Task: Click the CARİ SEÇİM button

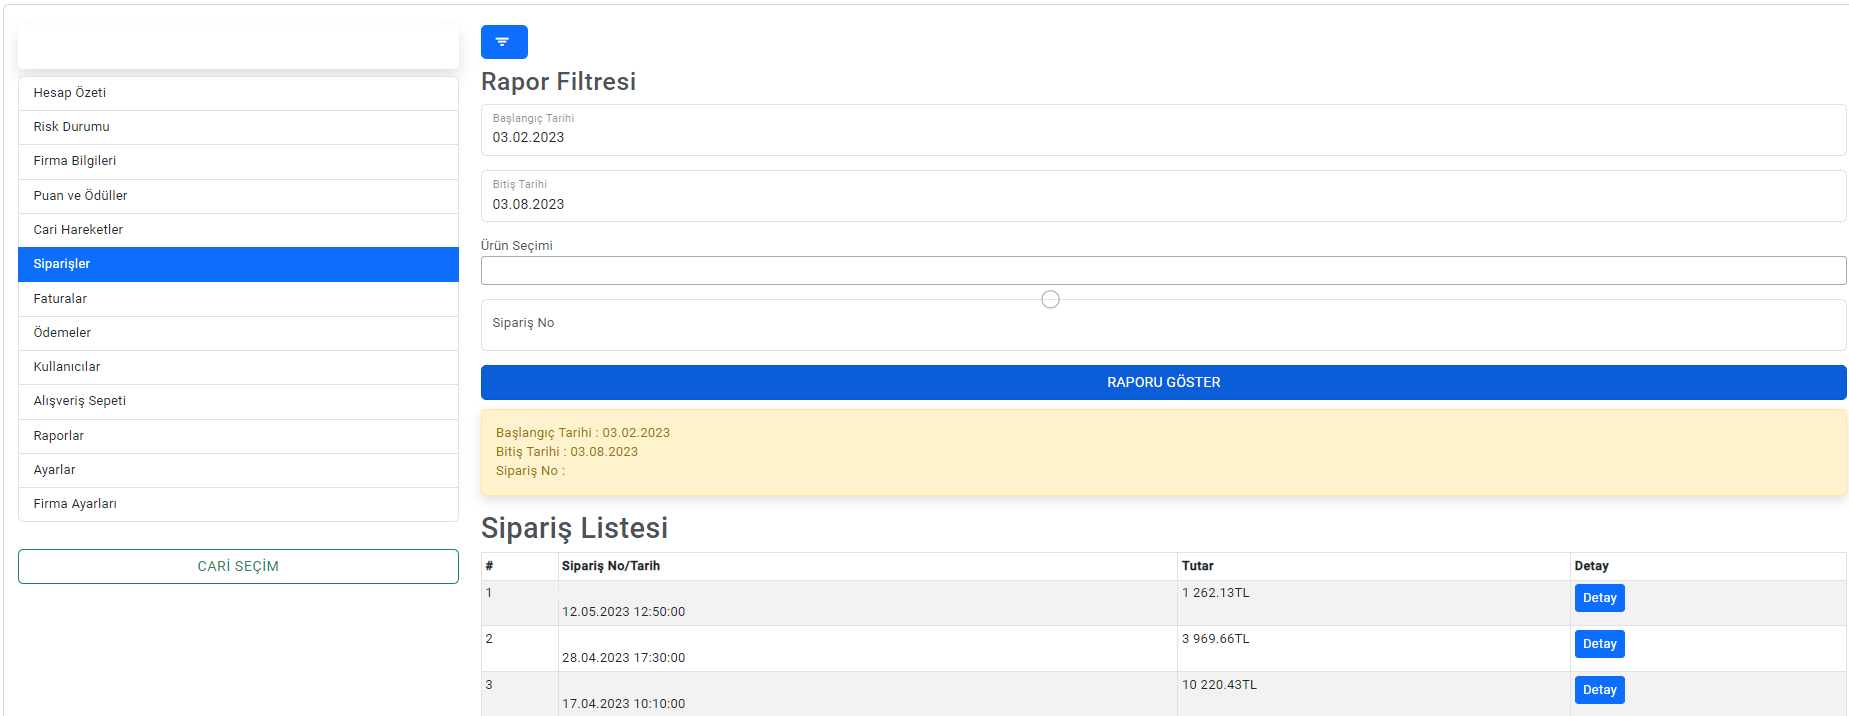Action: coord(238,566)
